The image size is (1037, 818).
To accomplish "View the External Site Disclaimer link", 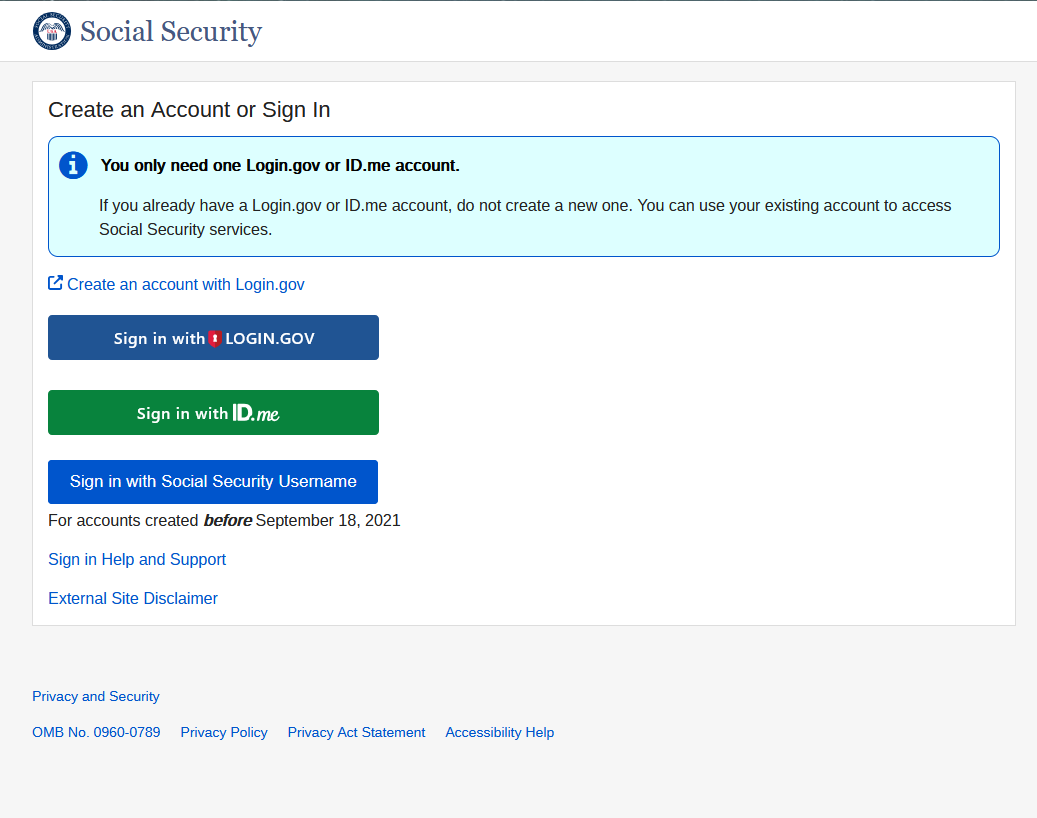I will (x=133, y=598).
